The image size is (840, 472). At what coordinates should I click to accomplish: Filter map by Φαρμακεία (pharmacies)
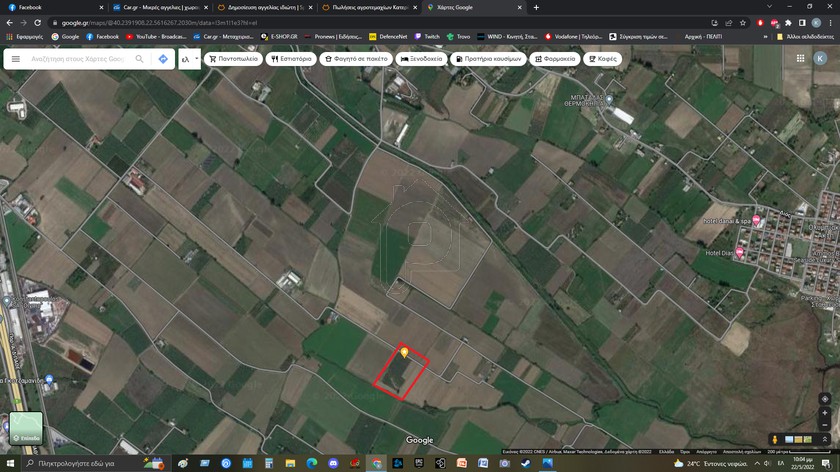555,59
